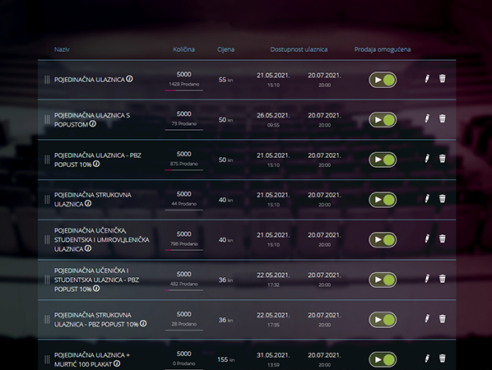Edit the 40 kn POJEDINAČNA STRUKOVNA ULAZNICA
This screenshot has width=492, height=370.
(427, 199)
